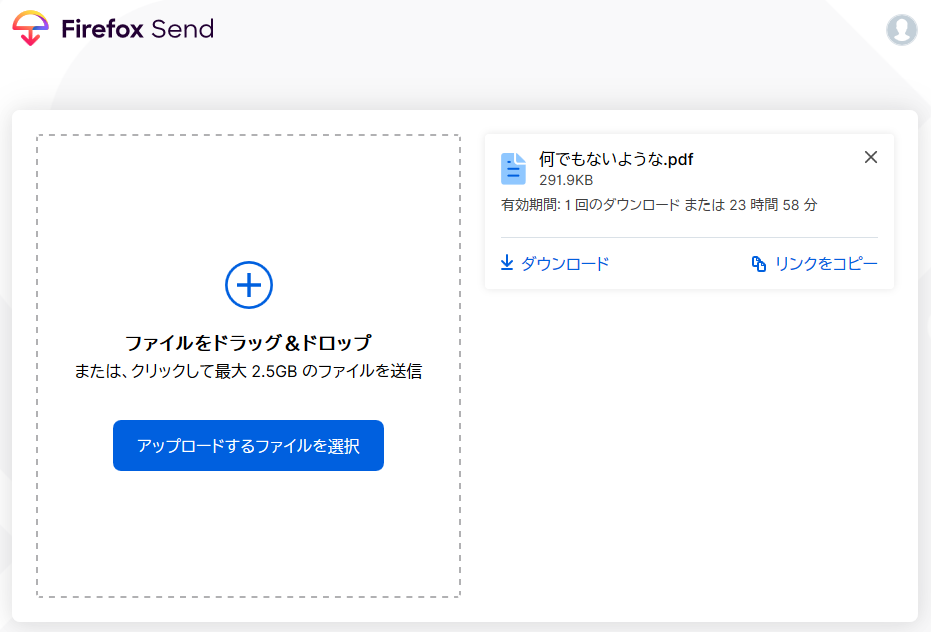Click the separator line in the file card
Screen dimensions: 931x632
click(689, 238)
